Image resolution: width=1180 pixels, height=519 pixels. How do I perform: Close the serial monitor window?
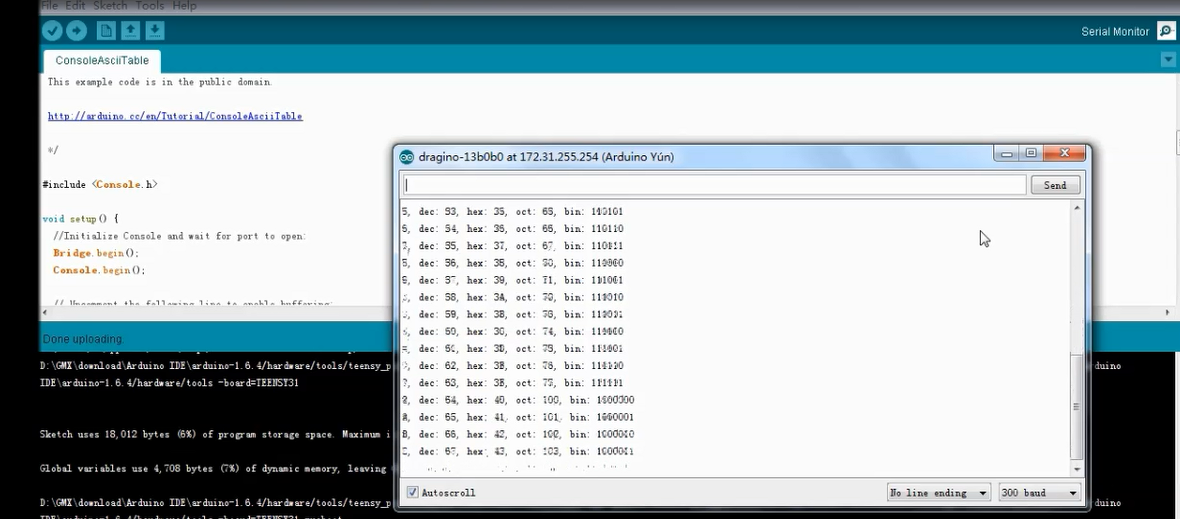click(x=1065, y=153)
